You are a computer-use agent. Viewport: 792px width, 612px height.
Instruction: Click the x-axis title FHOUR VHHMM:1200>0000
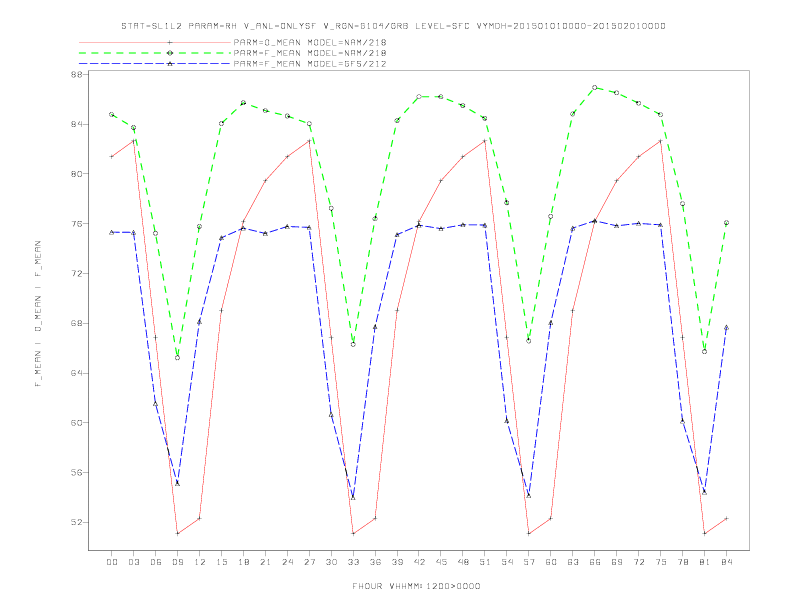click(x=416, y=586)
